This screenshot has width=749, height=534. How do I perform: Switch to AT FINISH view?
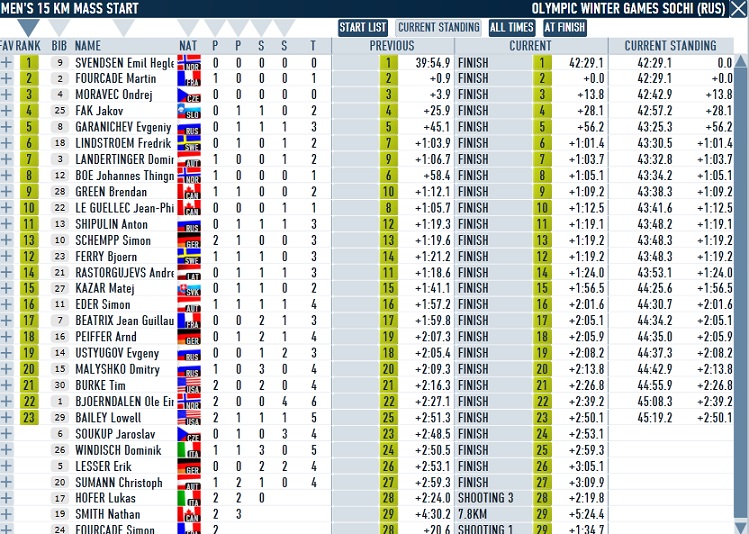(565, 27)
